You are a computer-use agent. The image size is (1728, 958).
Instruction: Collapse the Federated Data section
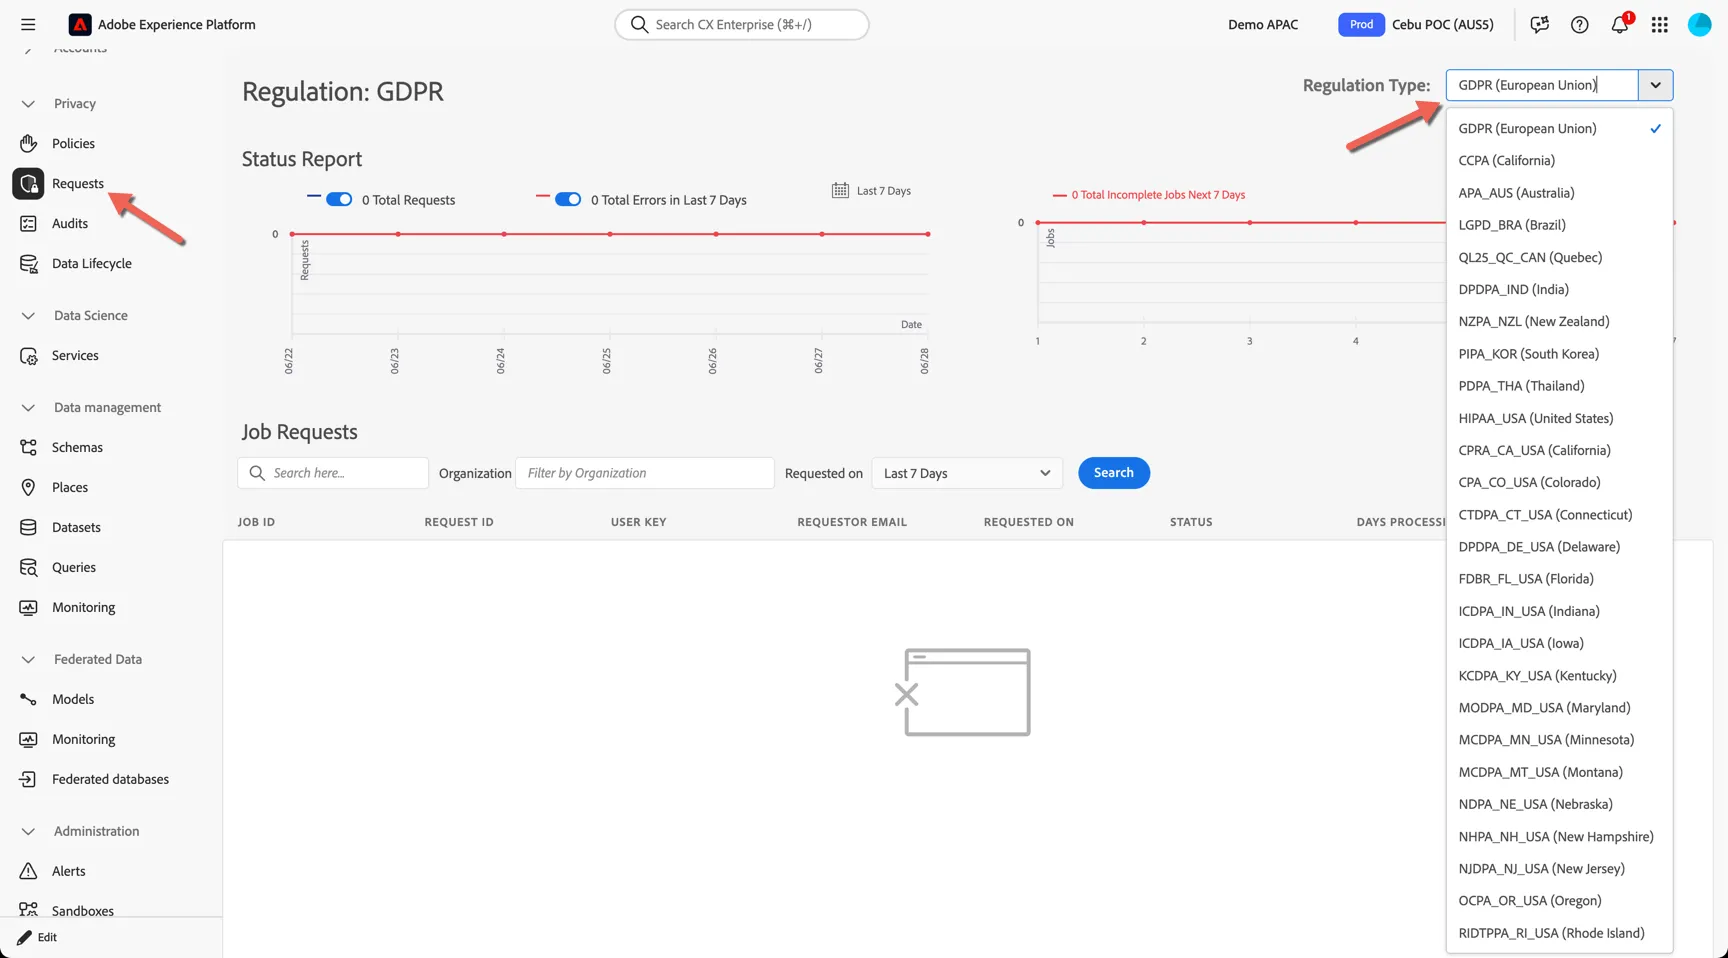28,660
